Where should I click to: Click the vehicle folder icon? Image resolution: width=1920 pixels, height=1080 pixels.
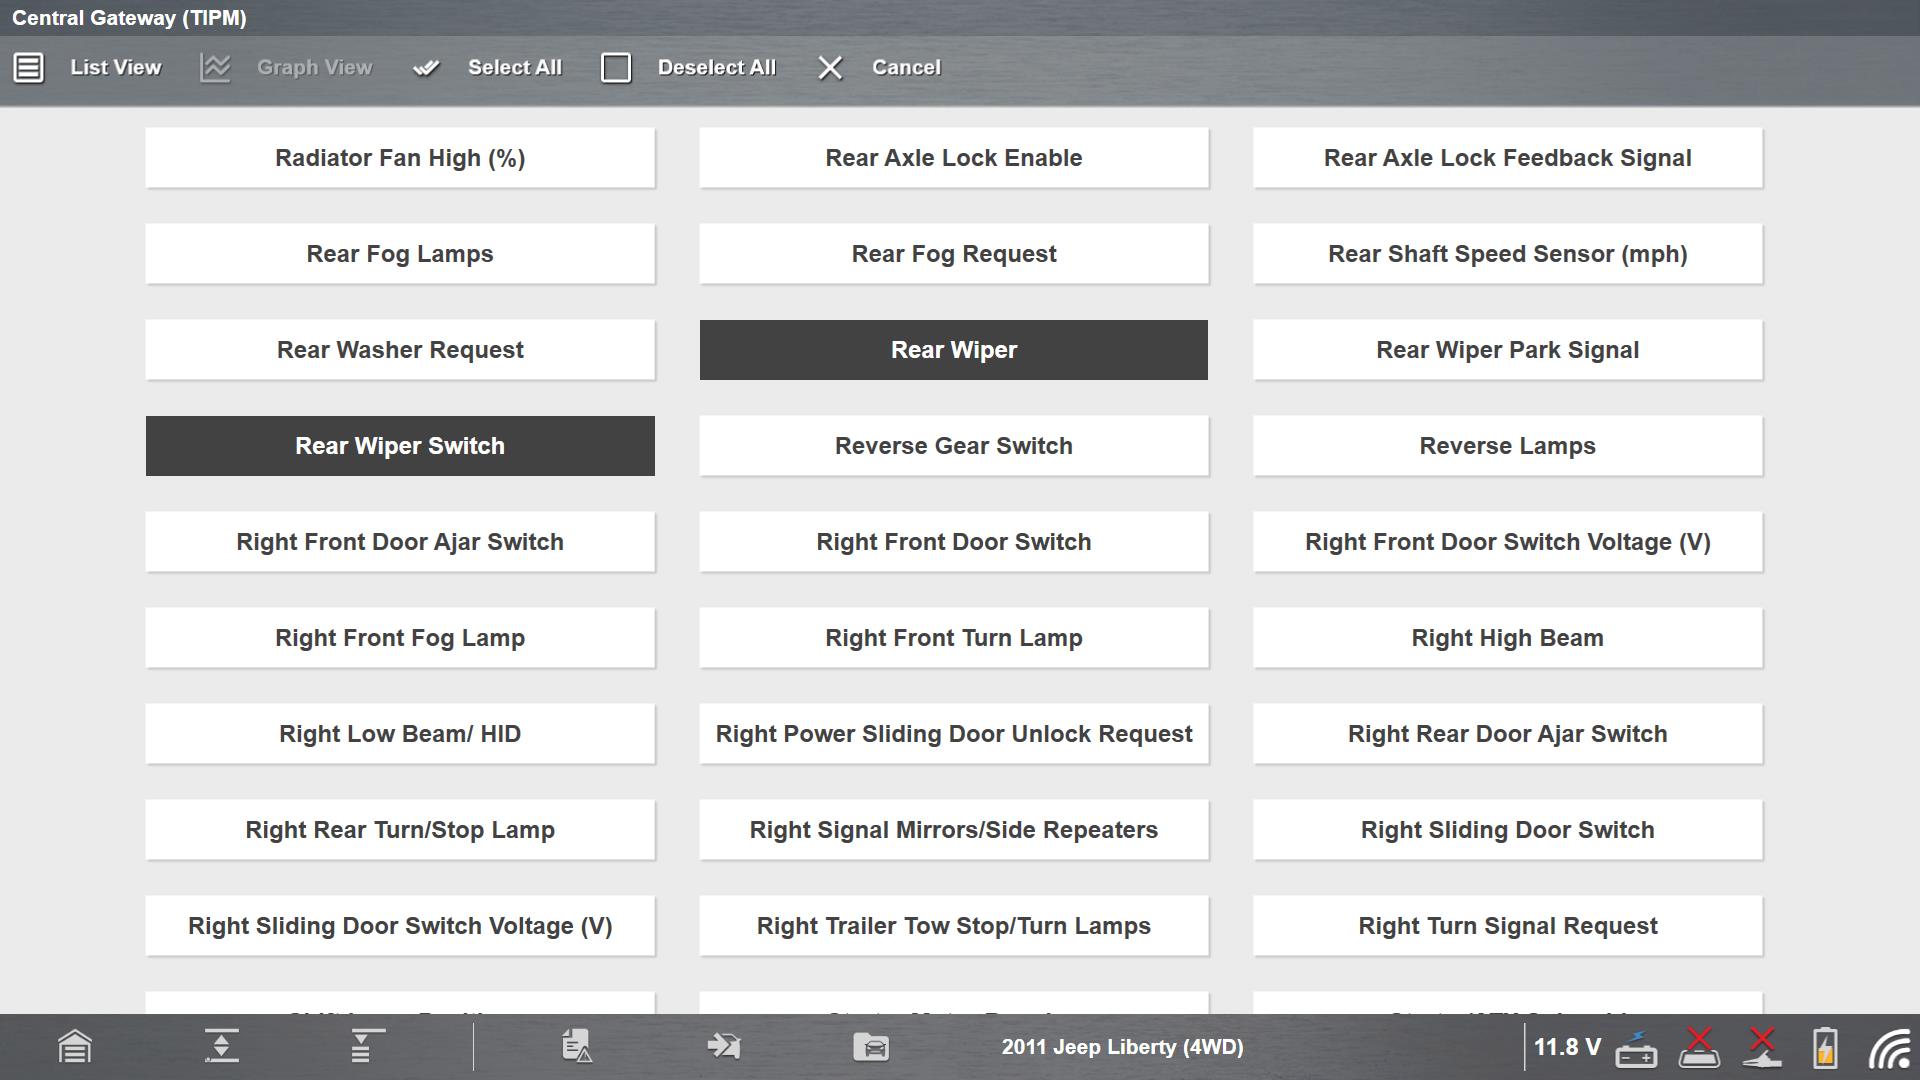coord(871,1047)
